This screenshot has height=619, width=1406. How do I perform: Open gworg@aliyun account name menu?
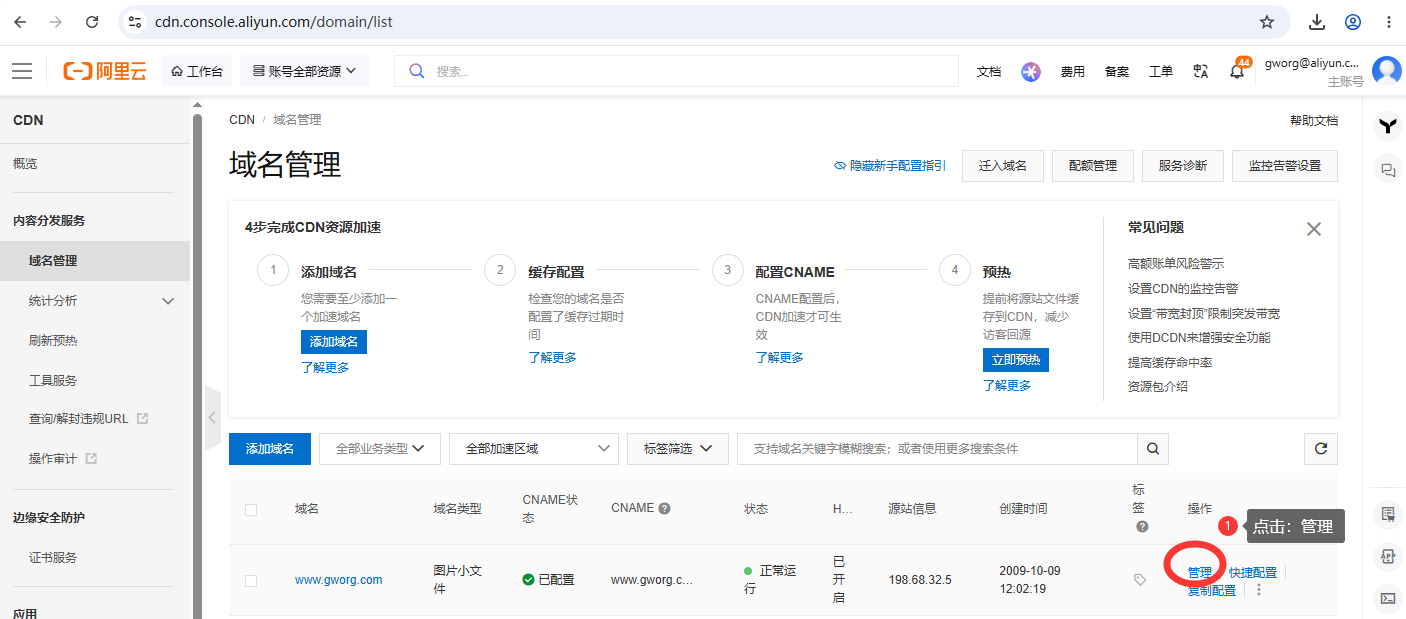1312,62
